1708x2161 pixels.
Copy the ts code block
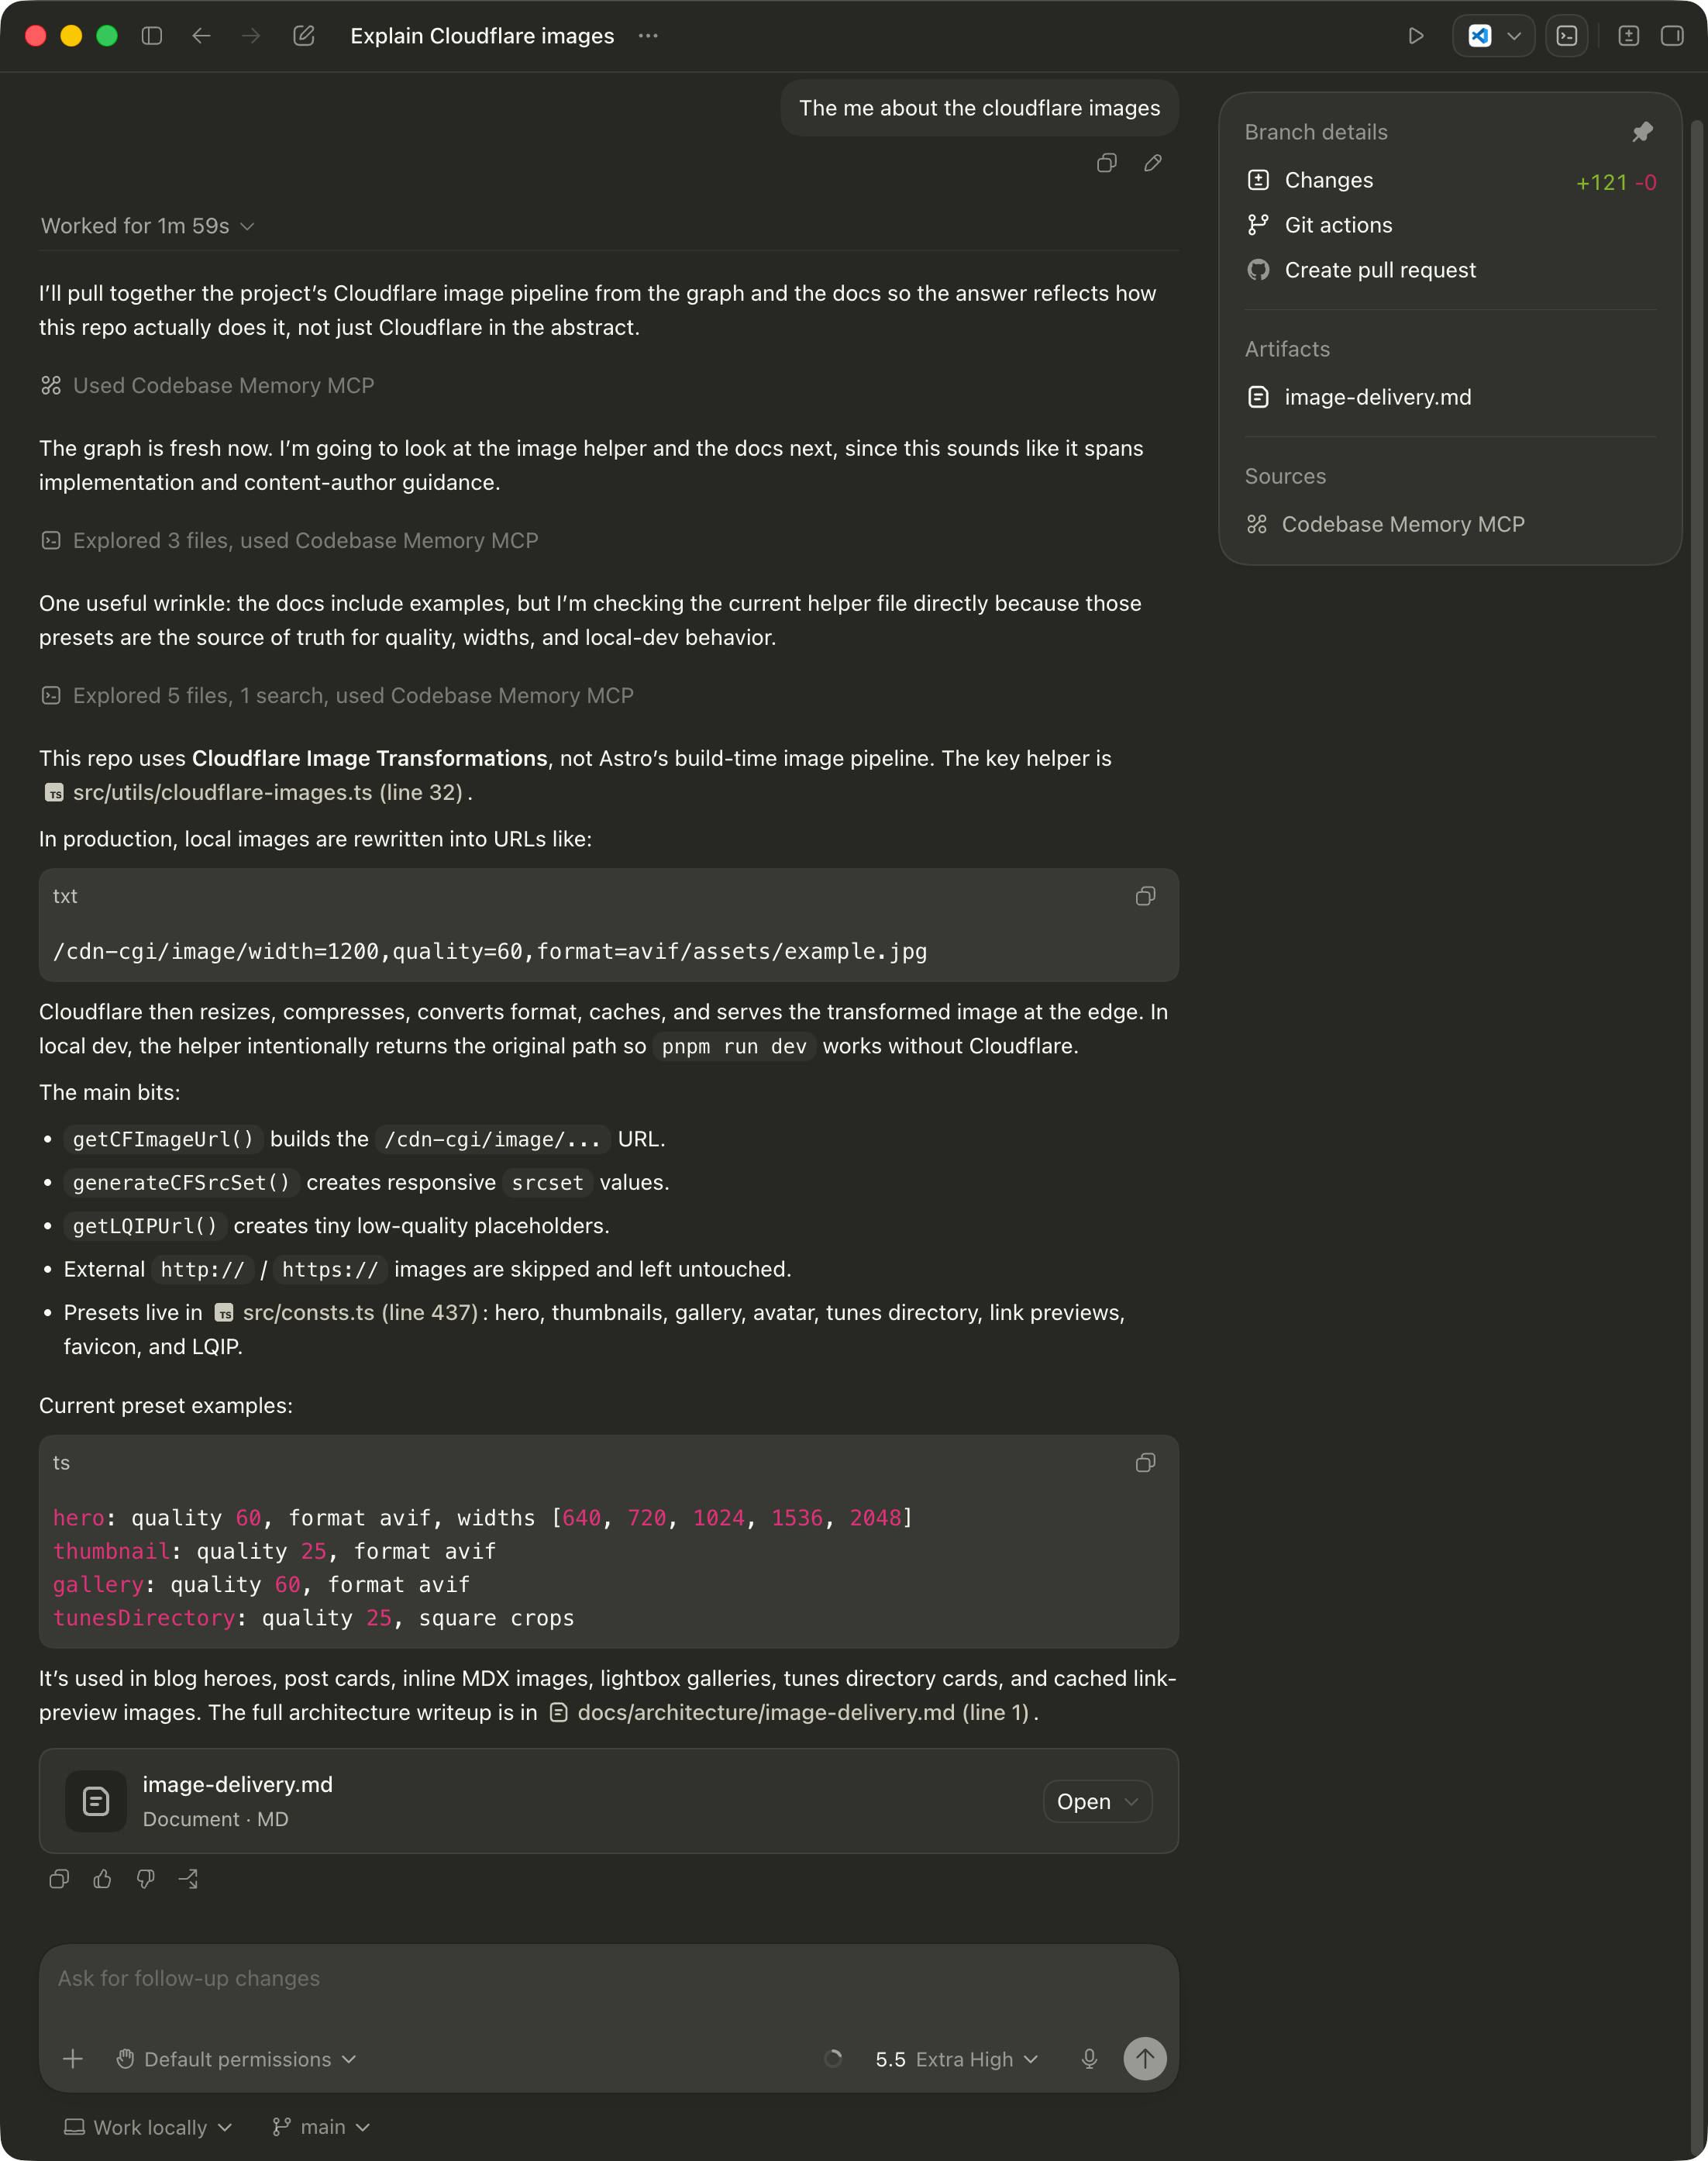[x=1146, y=1463]
